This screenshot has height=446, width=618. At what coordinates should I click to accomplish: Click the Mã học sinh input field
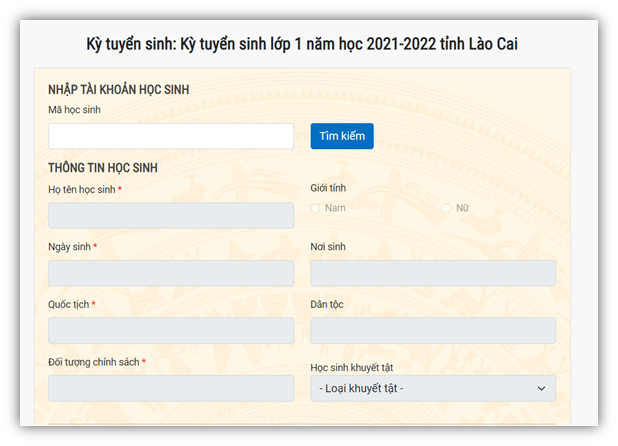(170, 136)
